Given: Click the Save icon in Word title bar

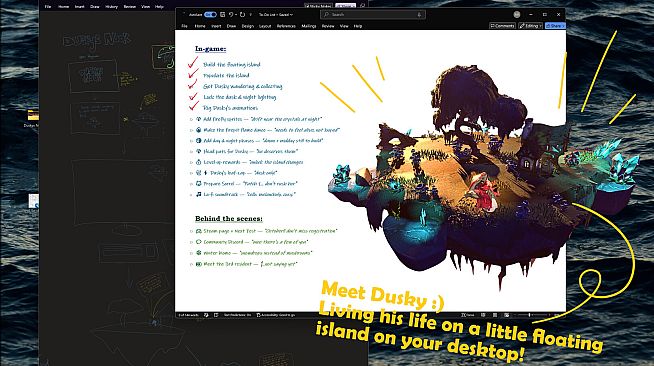Looking at the screenshot, I should 223,15.
